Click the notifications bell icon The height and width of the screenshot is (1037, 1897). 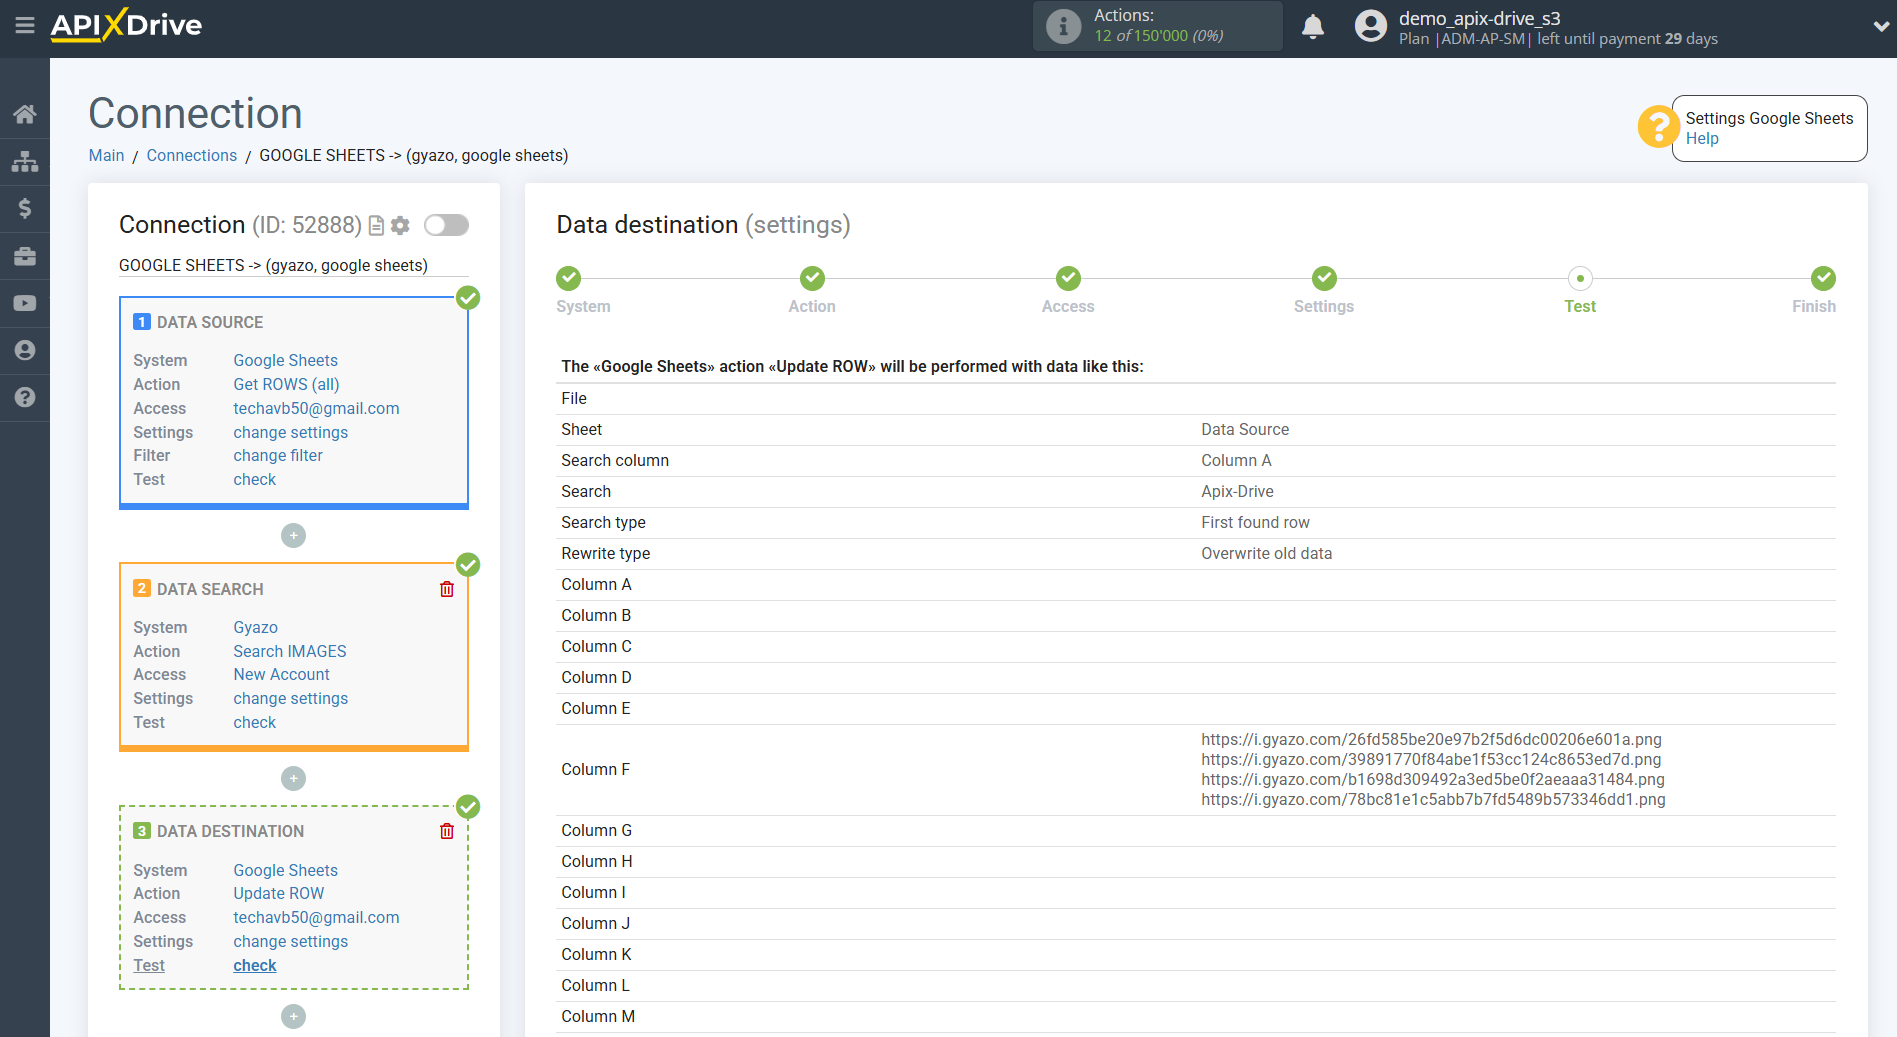point(1313,27)
